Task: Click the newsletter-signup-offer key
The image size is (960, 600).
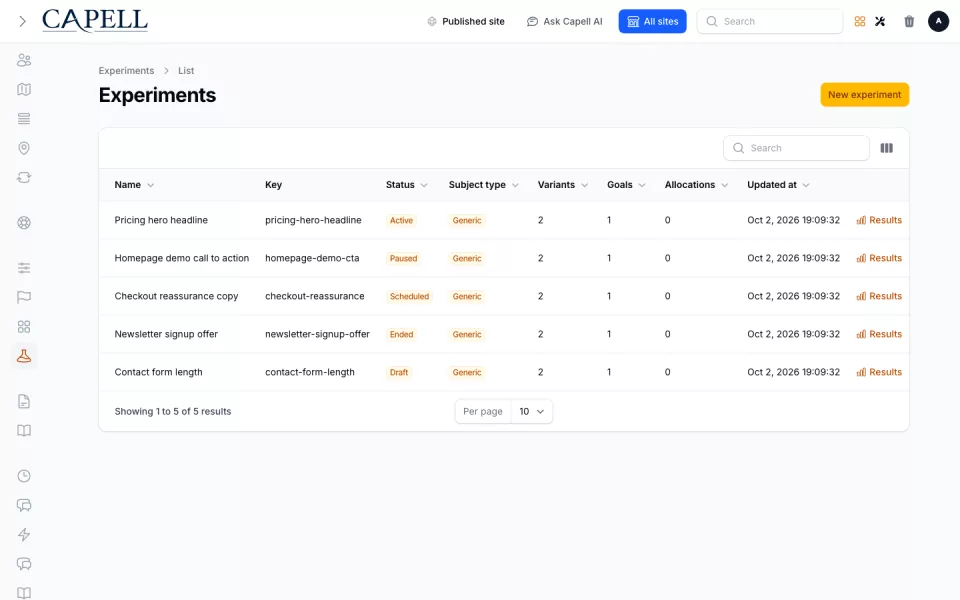Action: pyautogui.click(x=317, y=334)
